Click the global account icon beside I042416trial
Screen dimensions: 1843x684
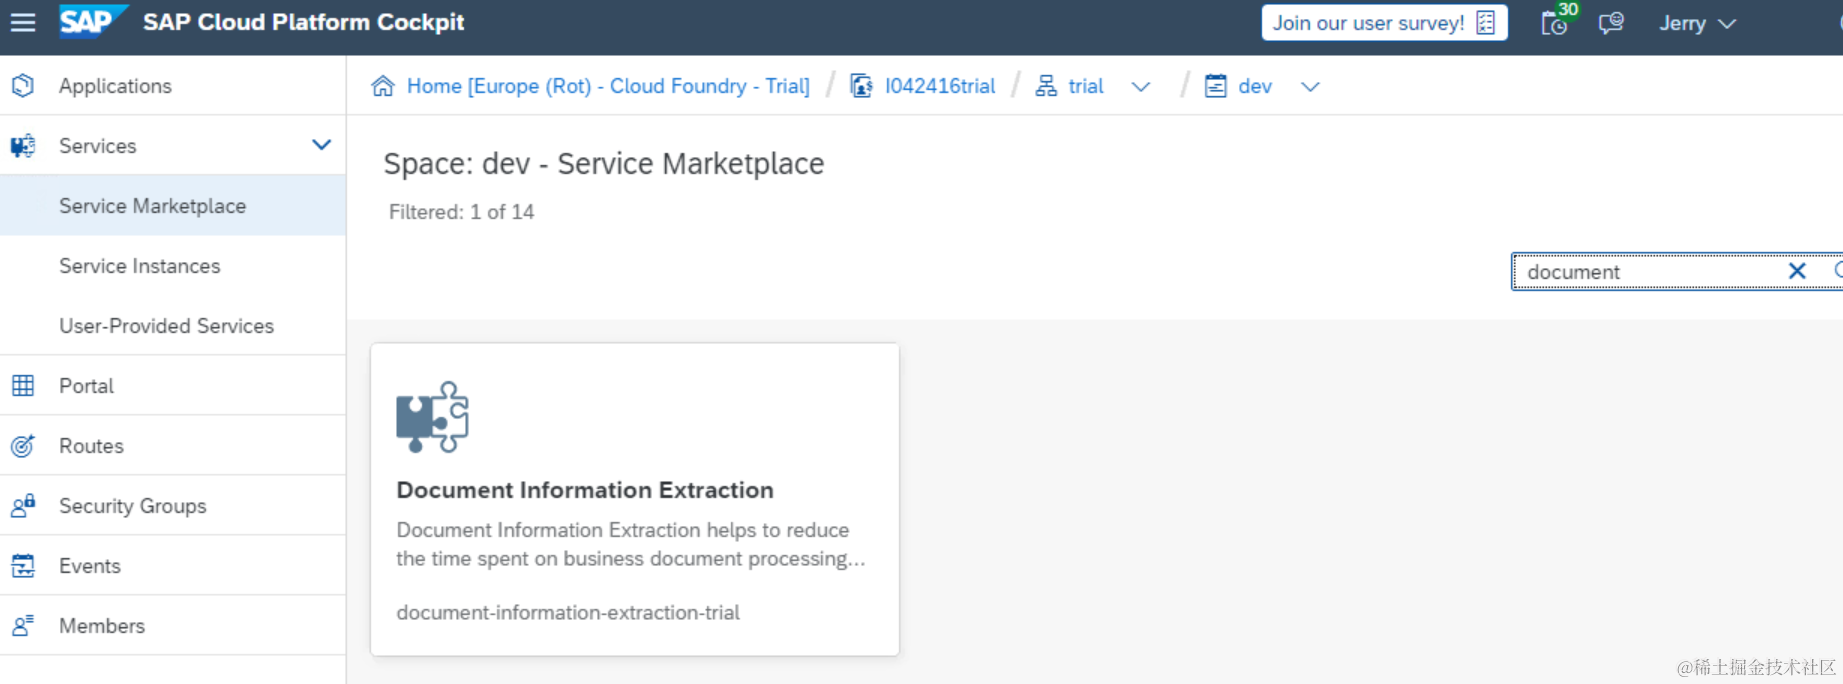coord(861,86)
